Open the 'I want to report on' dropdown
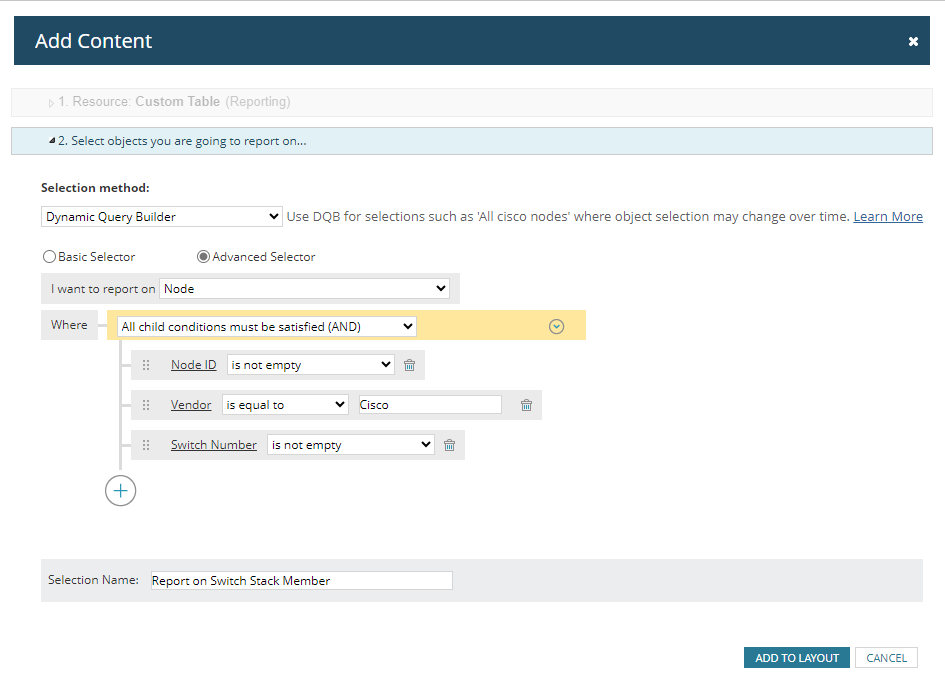 point(305,288)
